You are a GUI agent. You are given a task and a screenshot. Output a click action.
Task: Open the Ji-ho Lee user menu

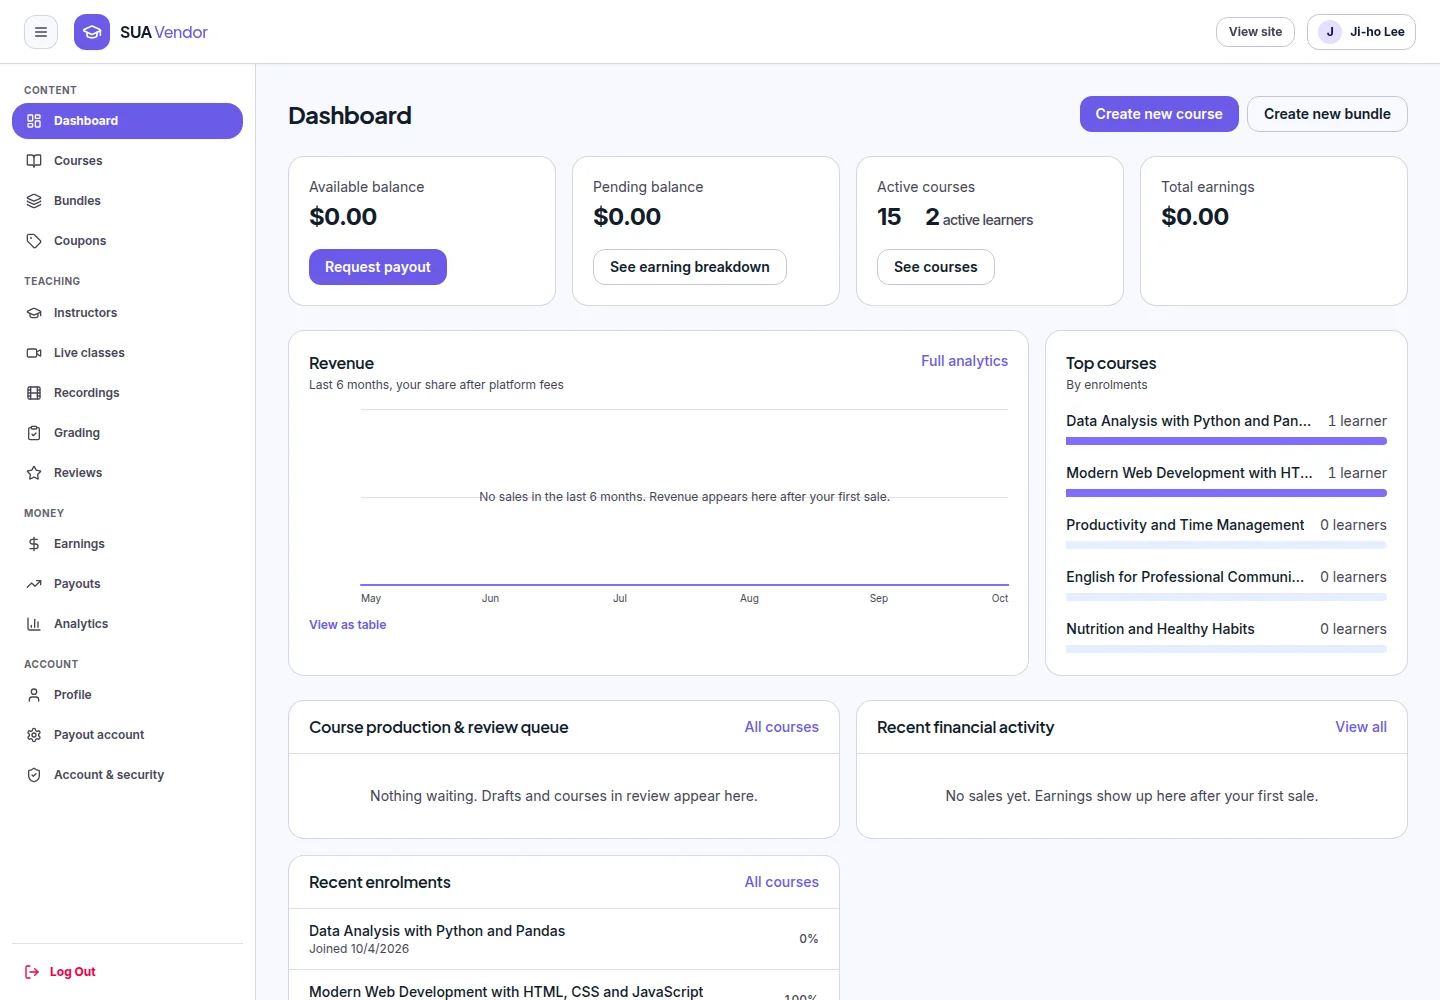pos(1361,32)
